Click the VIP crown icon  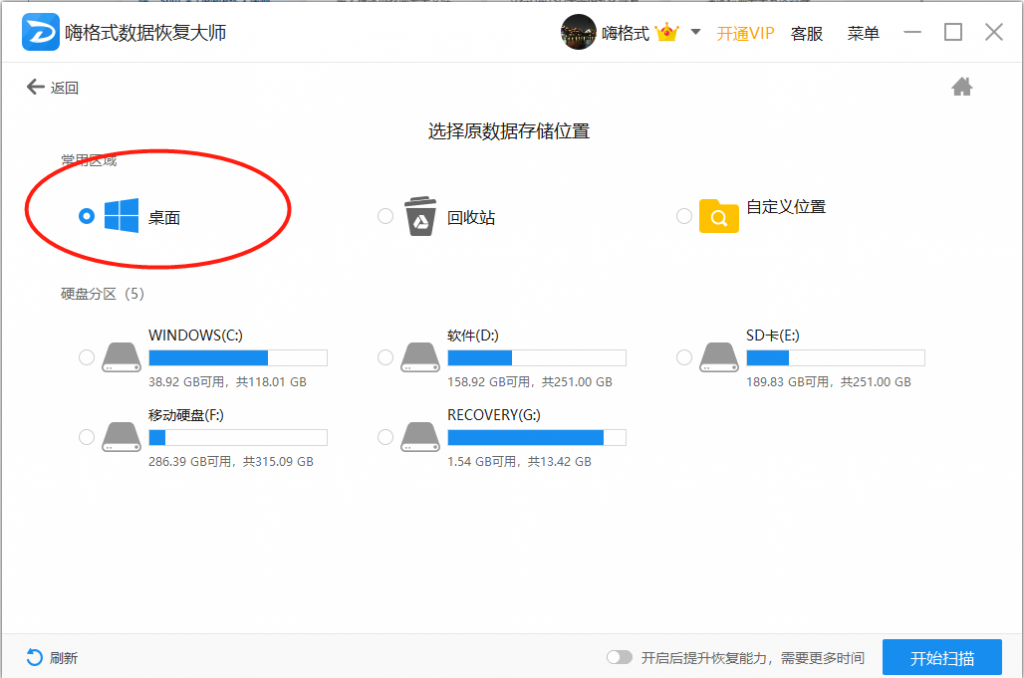pos(667,32)
